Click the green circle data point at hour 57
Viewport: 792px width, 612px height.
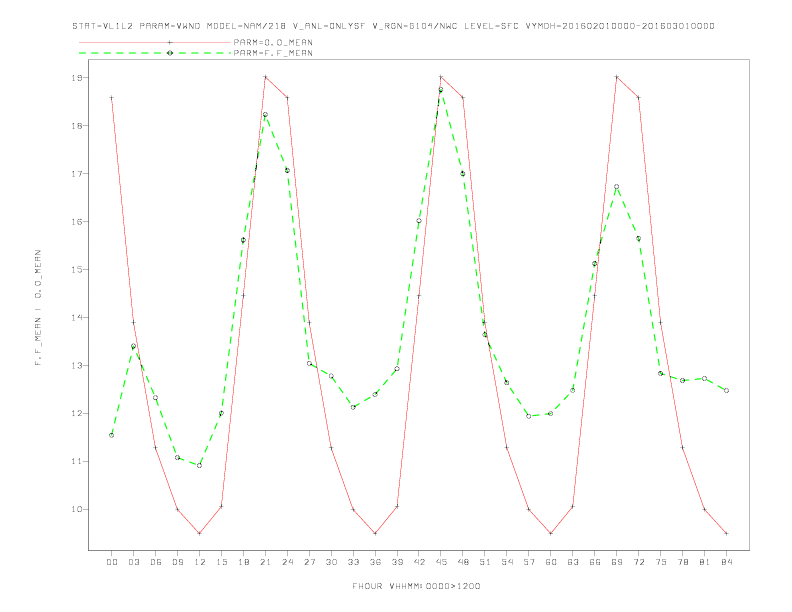point(529,416)
